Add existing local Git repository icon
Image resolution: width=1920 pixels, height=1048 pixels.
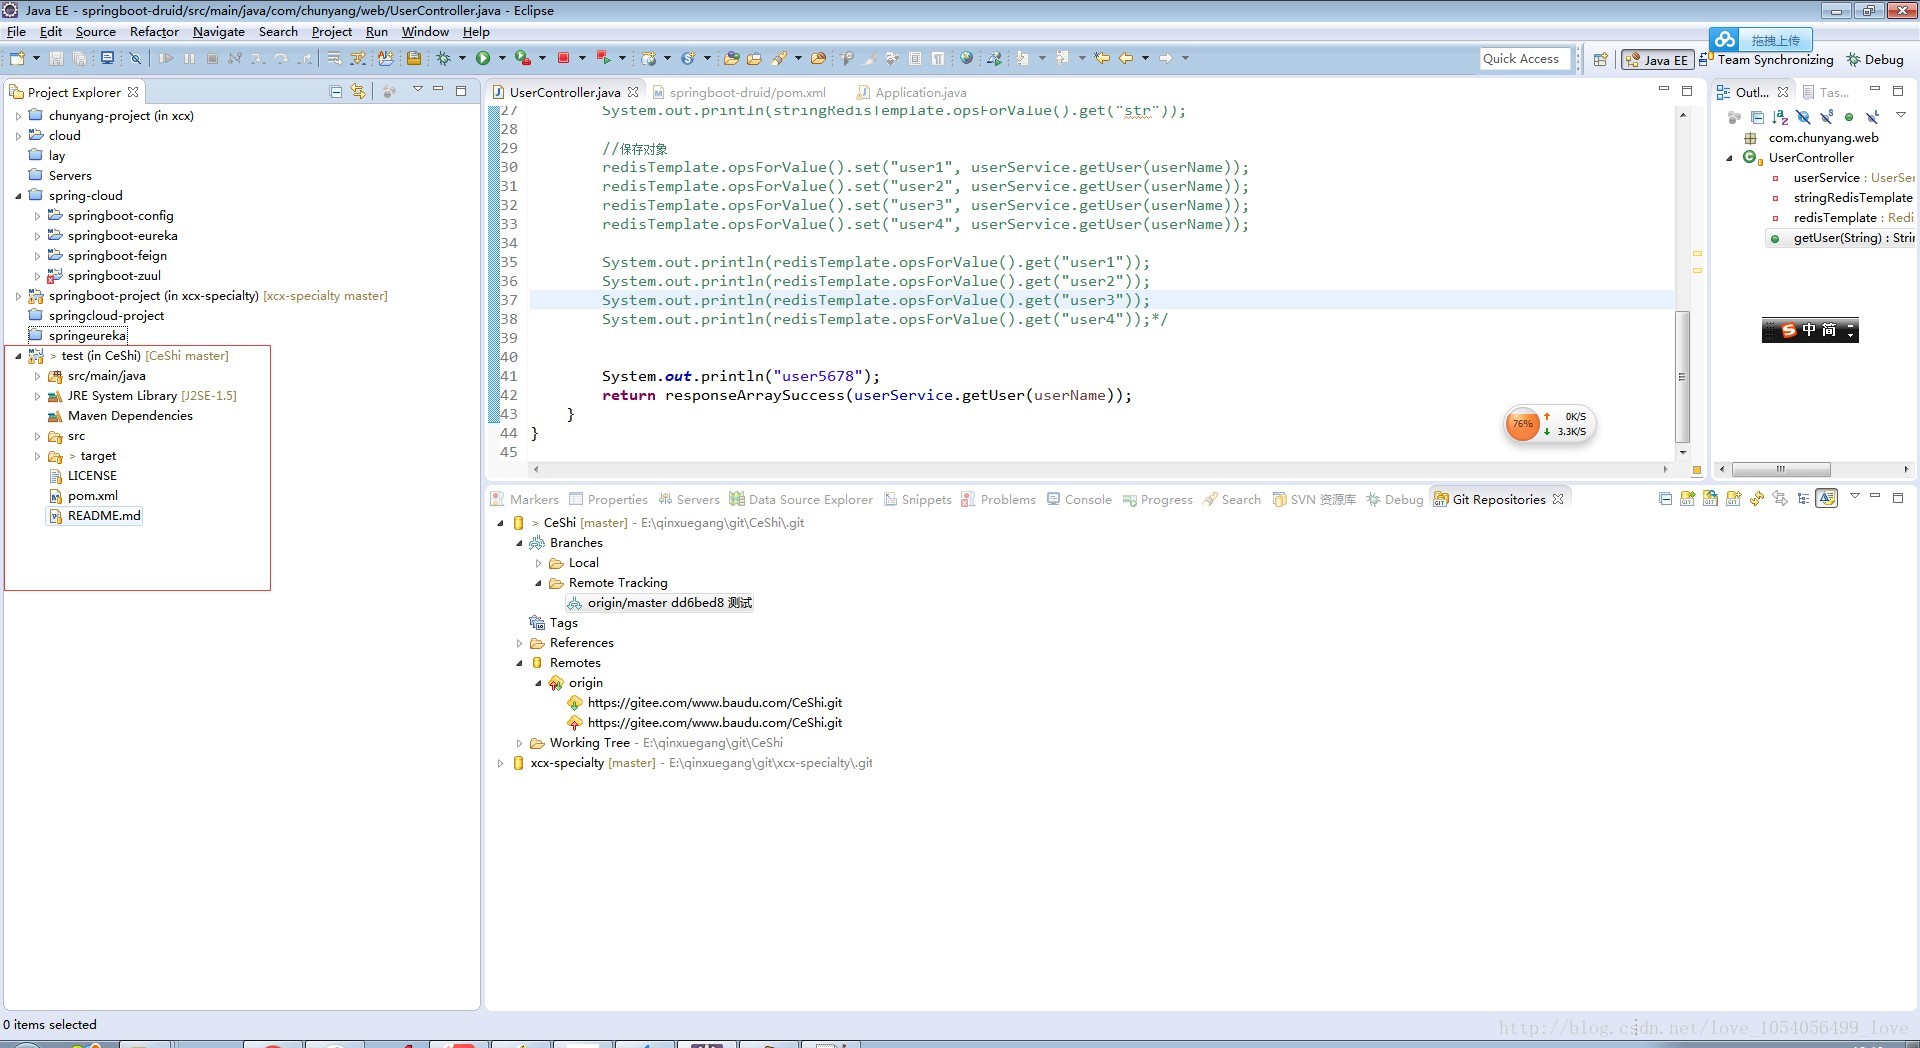(x=1687, y=498)
